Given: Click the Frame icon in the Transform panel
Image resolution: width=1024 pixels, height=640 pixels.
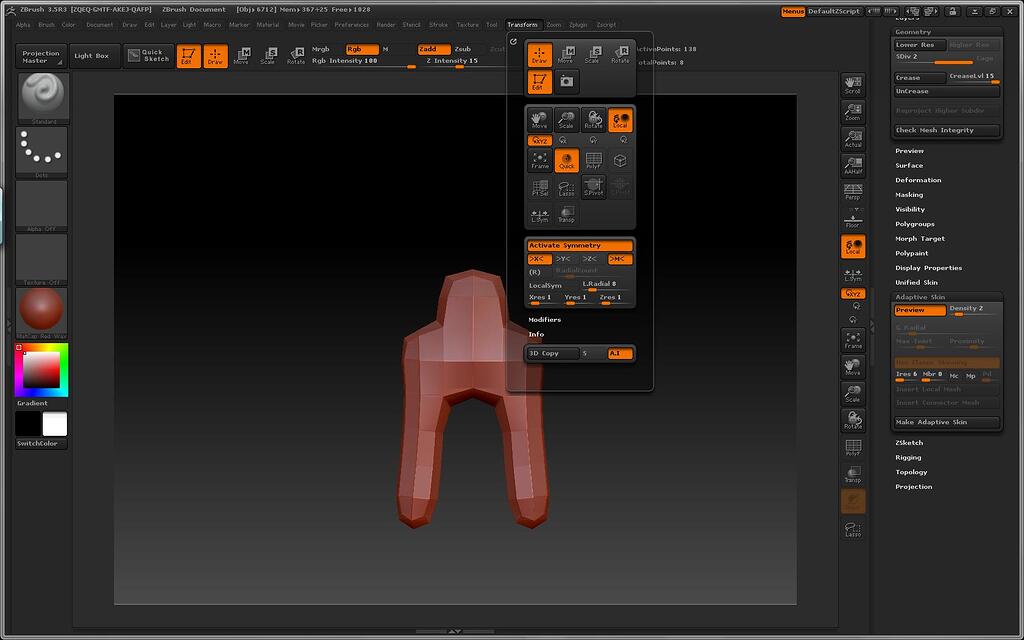Looking at the screenshot, I should click(x=539, y=161).
